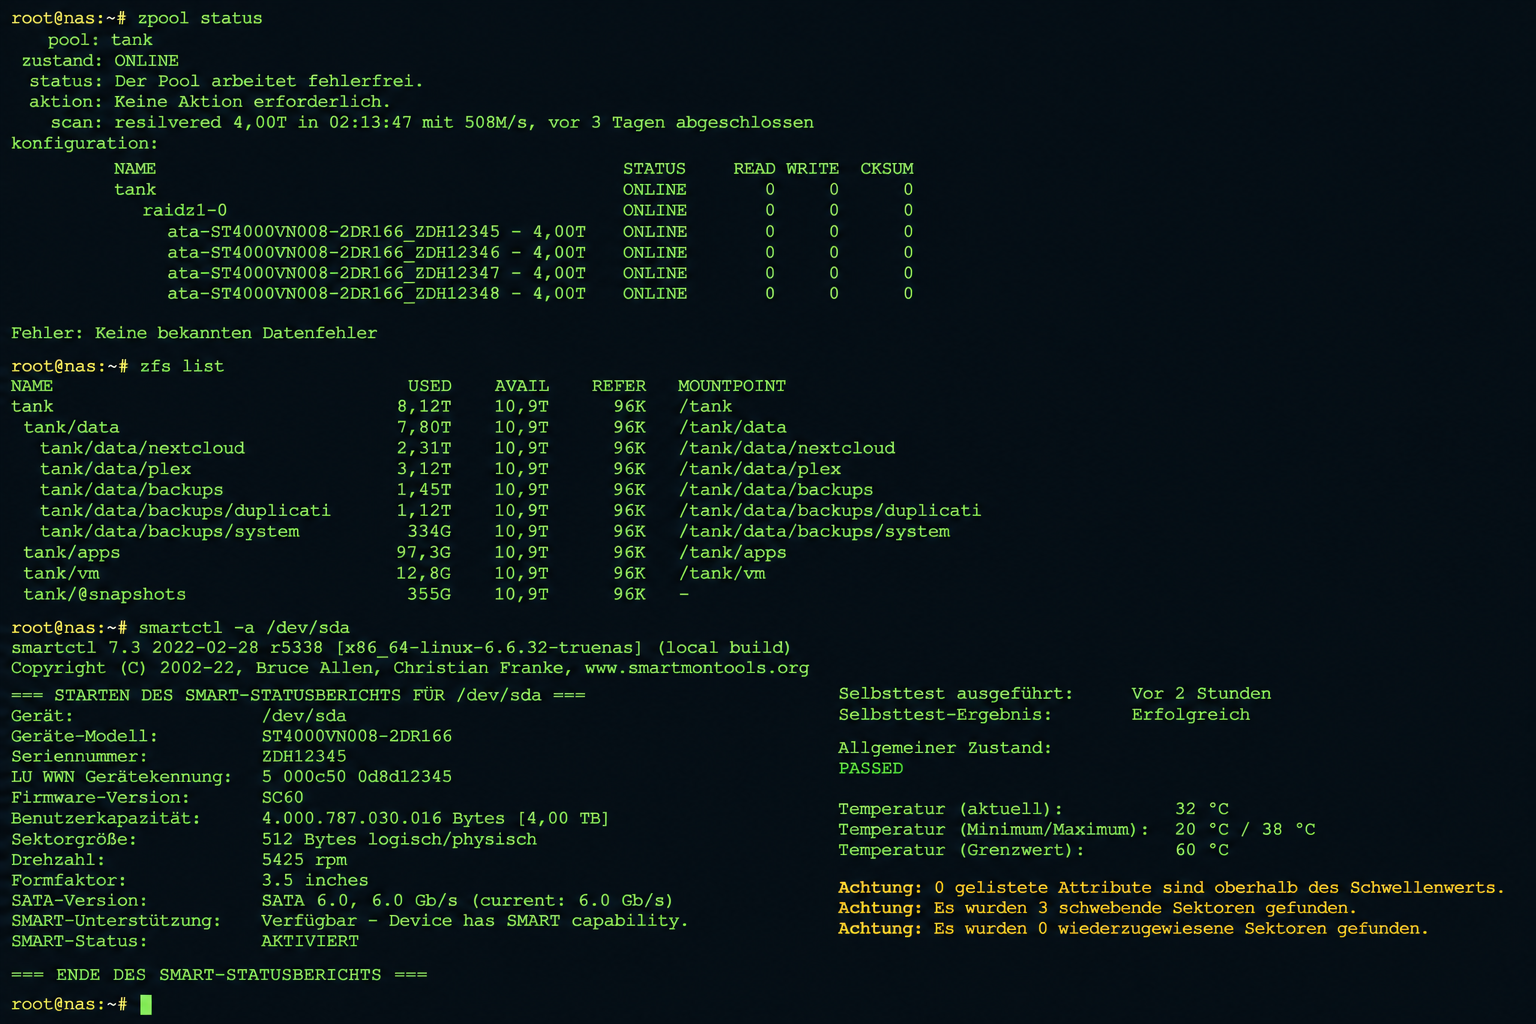Viewport: 1536px width, 1024px height.
Task: Select disk 'ata-ST4000VN008-2DR166_ZDH12346'
Action: point(333,253)
